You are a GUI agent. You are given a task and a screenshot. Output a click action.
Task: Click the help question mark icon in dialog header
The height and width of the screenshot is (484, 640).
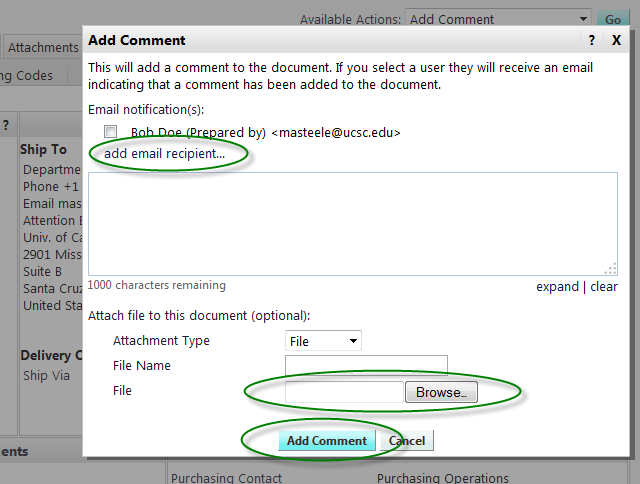[592, 40]
